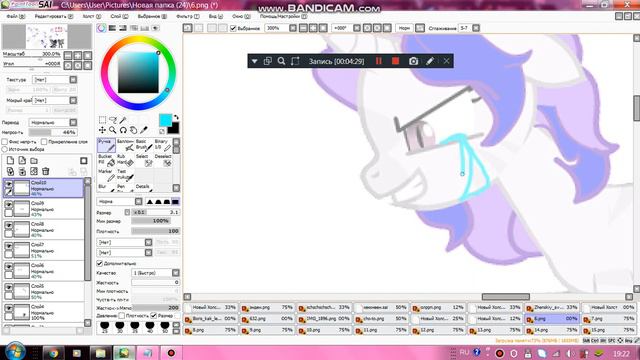Select the rectangular selection tool
640x360 pixels.
pos(102,120)
